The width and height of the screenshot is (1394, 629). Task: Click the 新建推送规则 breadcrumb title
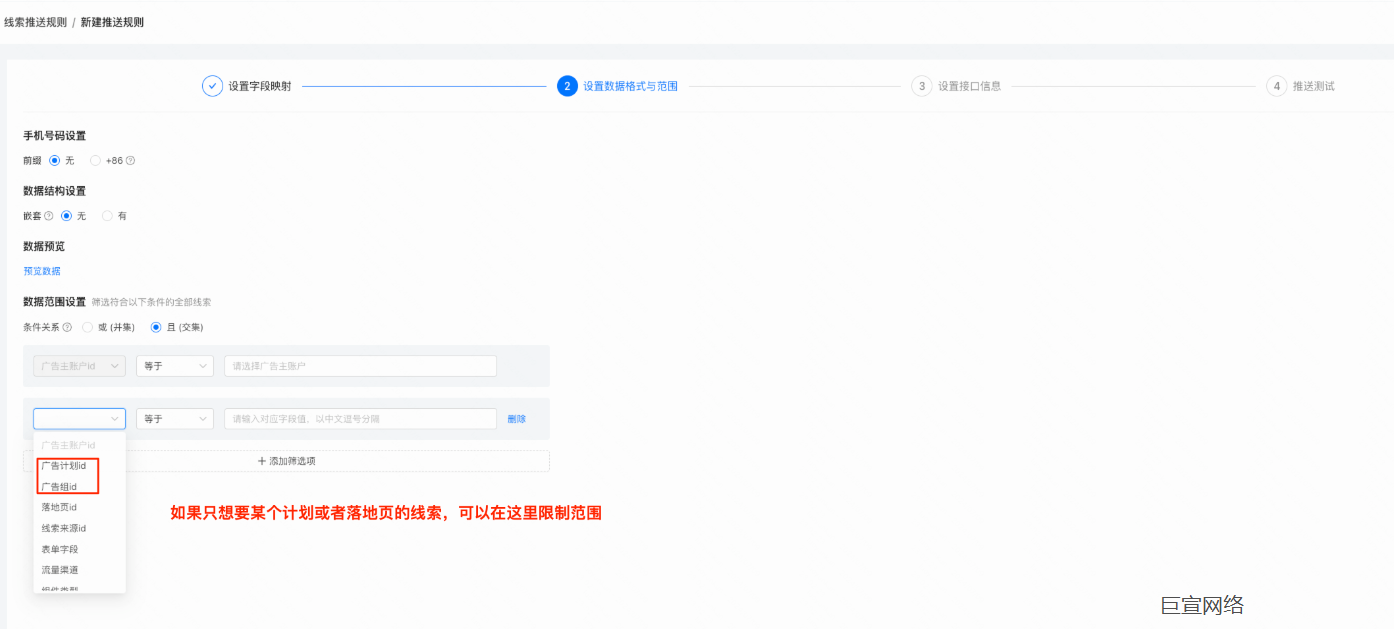pyautogui.click(x=112, y=21)
